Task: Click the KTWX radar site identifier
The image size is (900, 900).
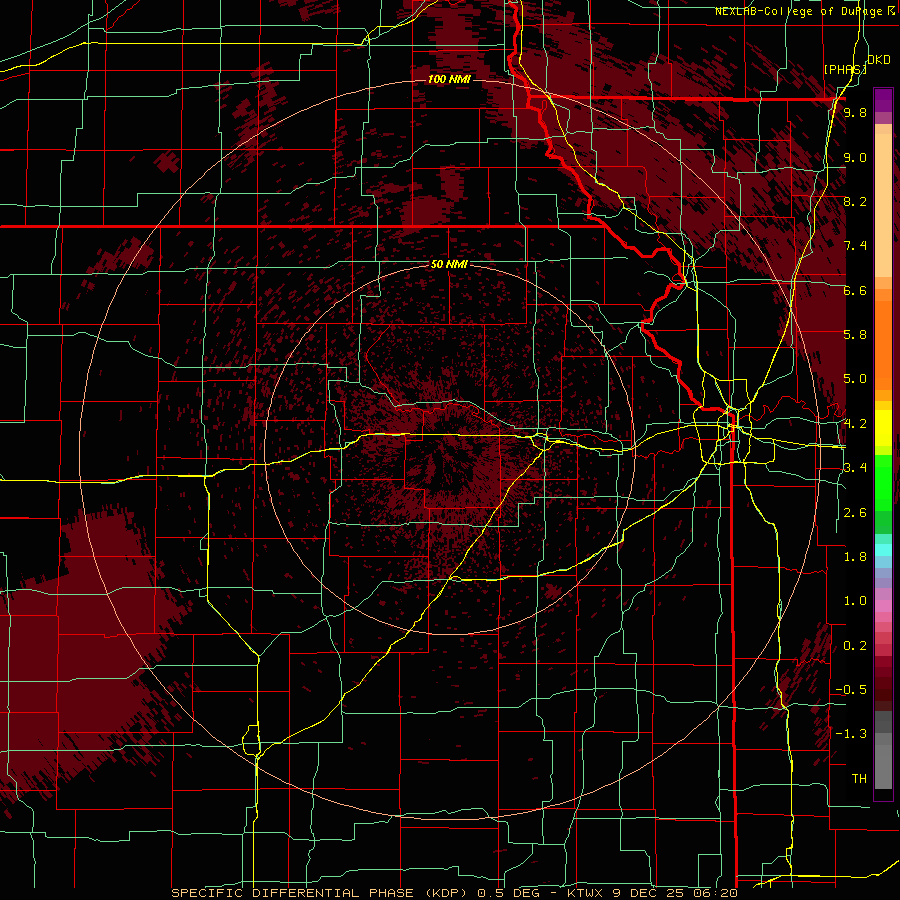Action: point(587,893)
